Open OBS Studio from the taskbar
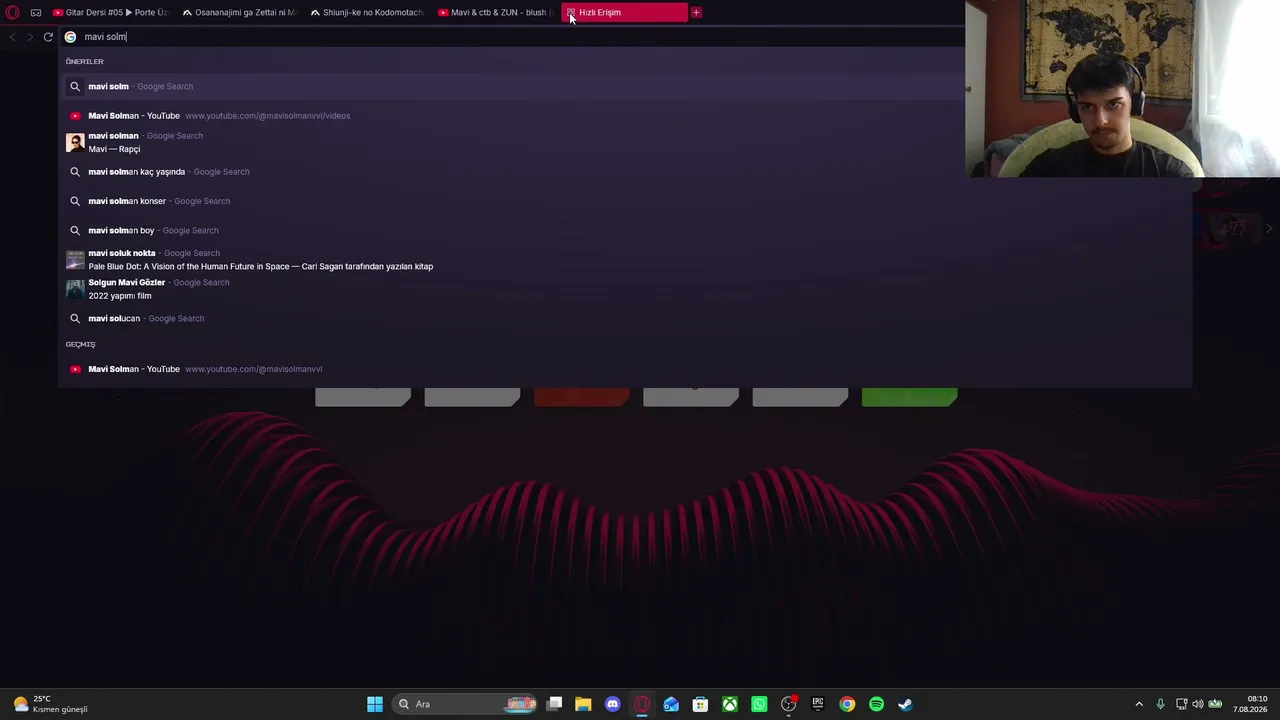 [x=788, y=704]
